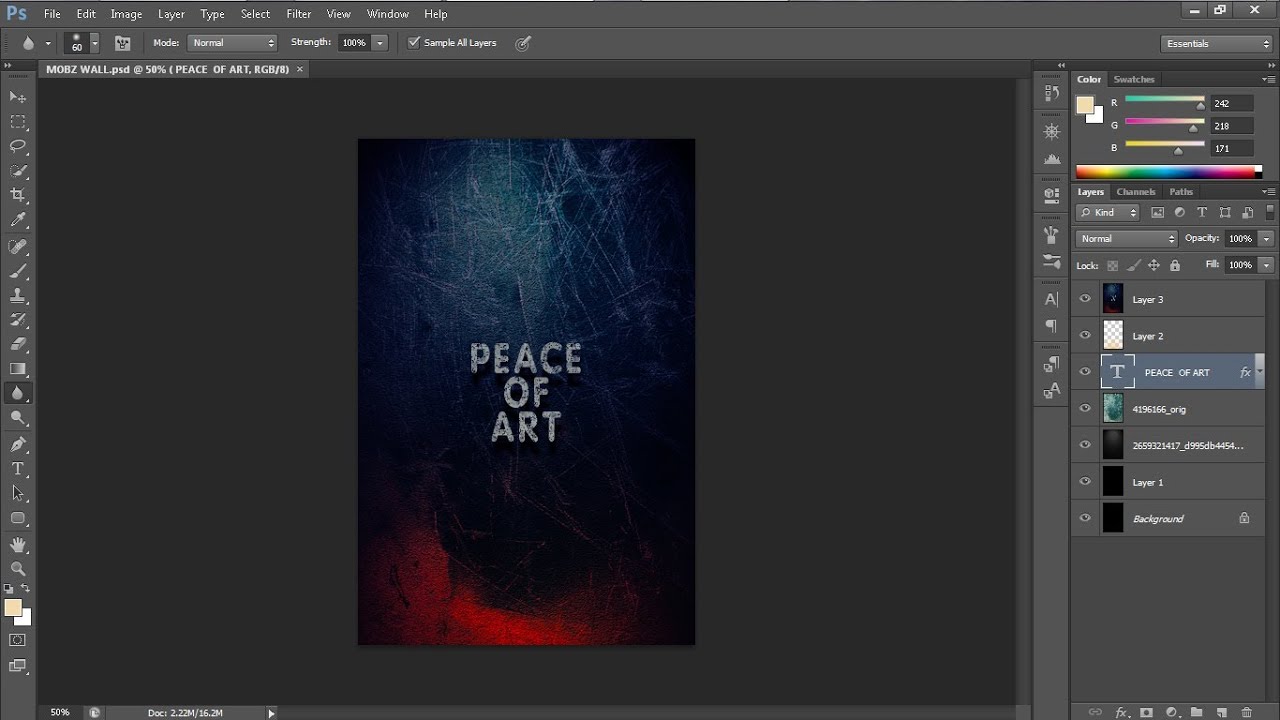Viewport: 1280px width, 720px height.
Task: Toggle tablet pressure for strength
Action: 522,43
